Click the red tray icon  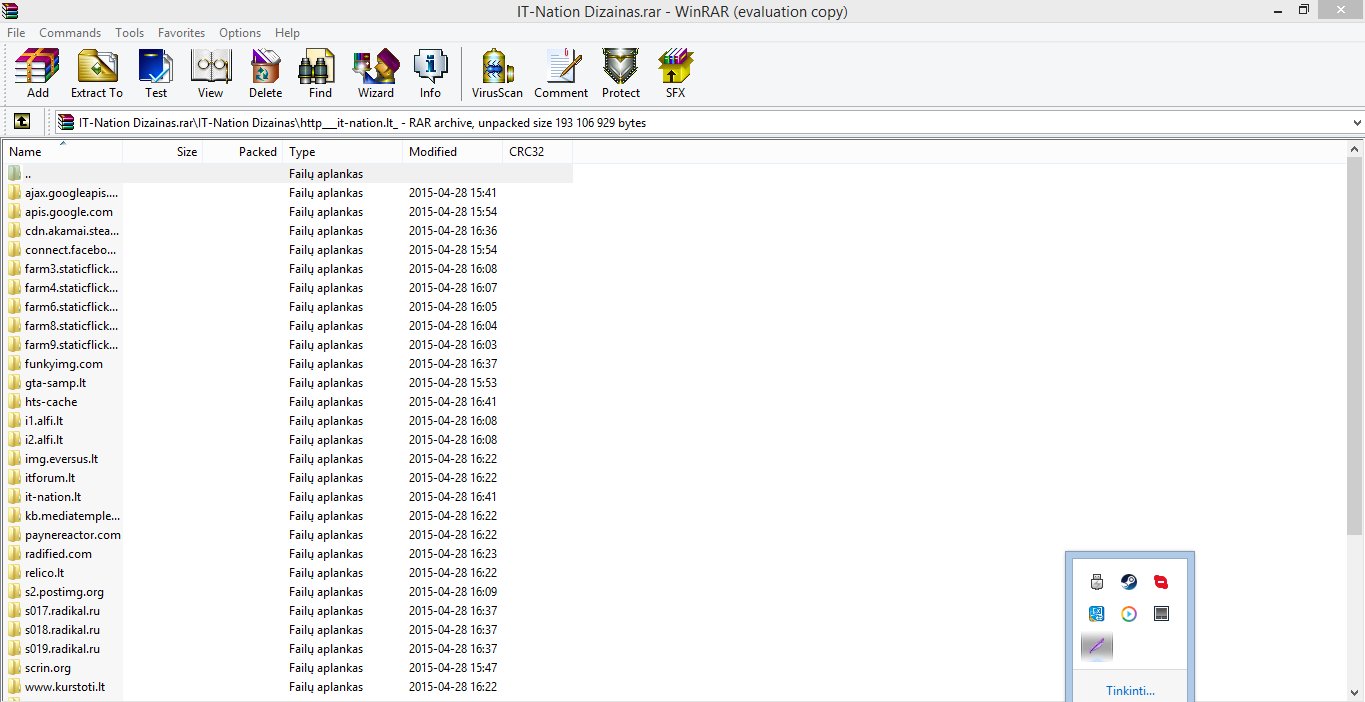pyautogui.click(x=1161, y=582)
